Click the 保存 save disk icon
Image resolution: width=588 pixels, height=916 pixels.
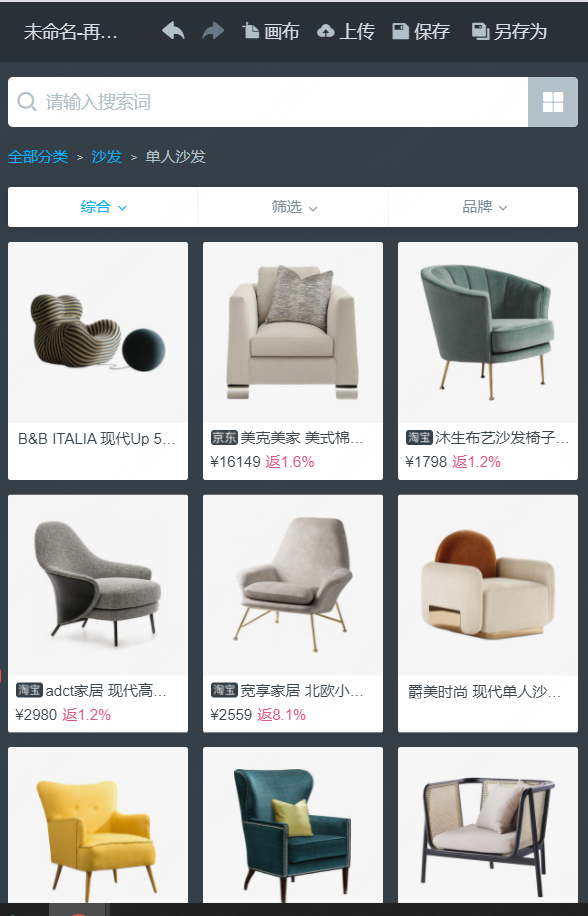tap(400, 31)
